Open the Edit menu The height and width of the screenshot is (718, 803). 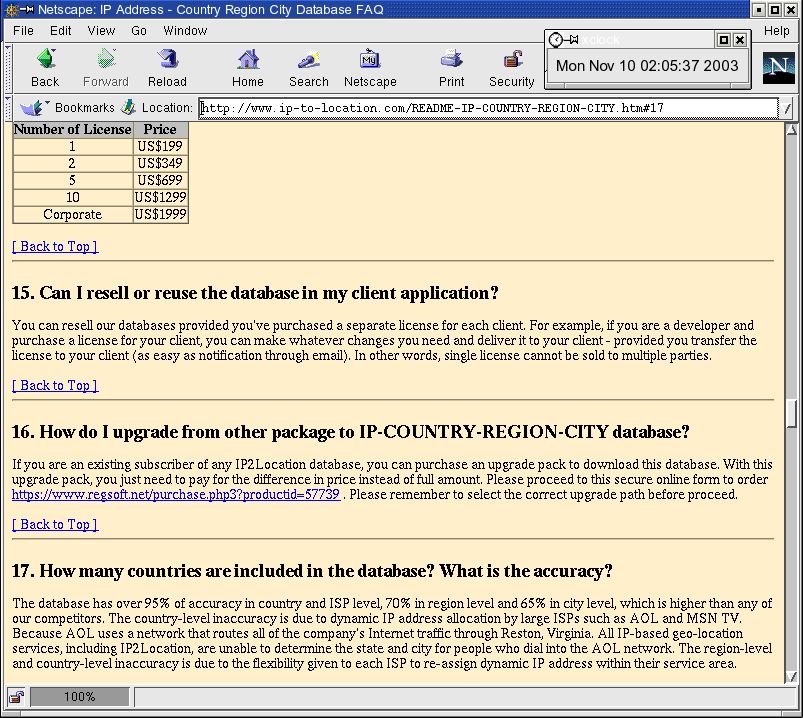click(x=60, y=31)
